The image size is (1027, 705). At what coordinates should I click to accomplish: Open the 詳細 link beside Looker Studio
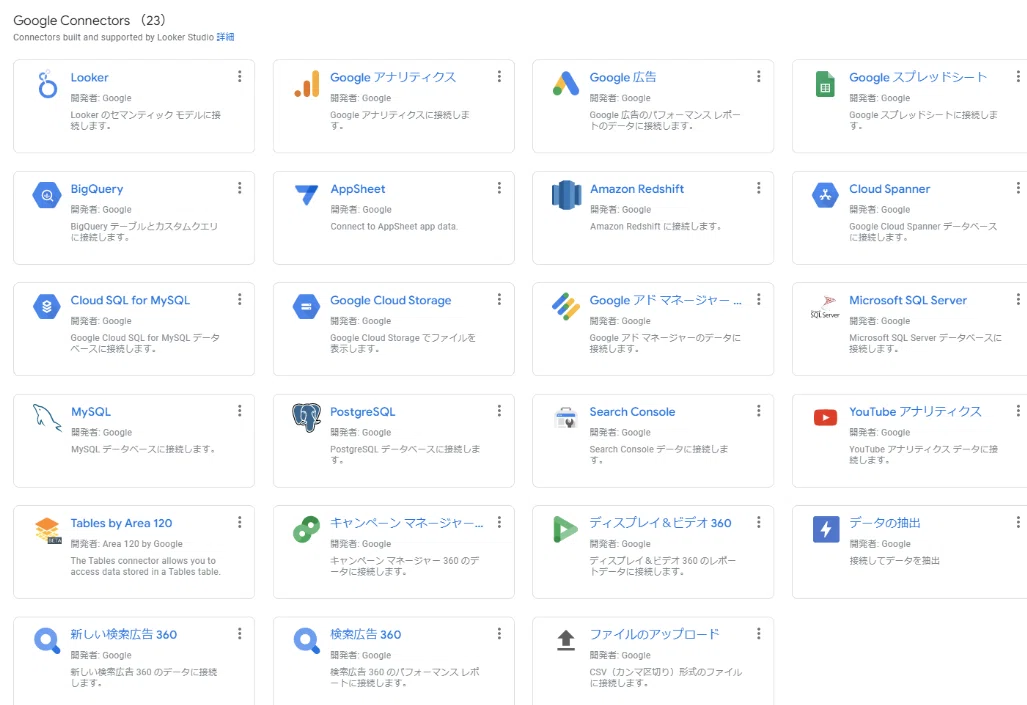click(225, 37)
